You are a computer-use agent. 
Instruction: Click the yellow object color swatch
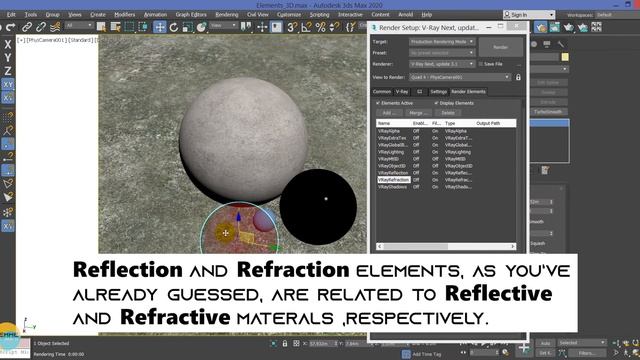(564, 57)
